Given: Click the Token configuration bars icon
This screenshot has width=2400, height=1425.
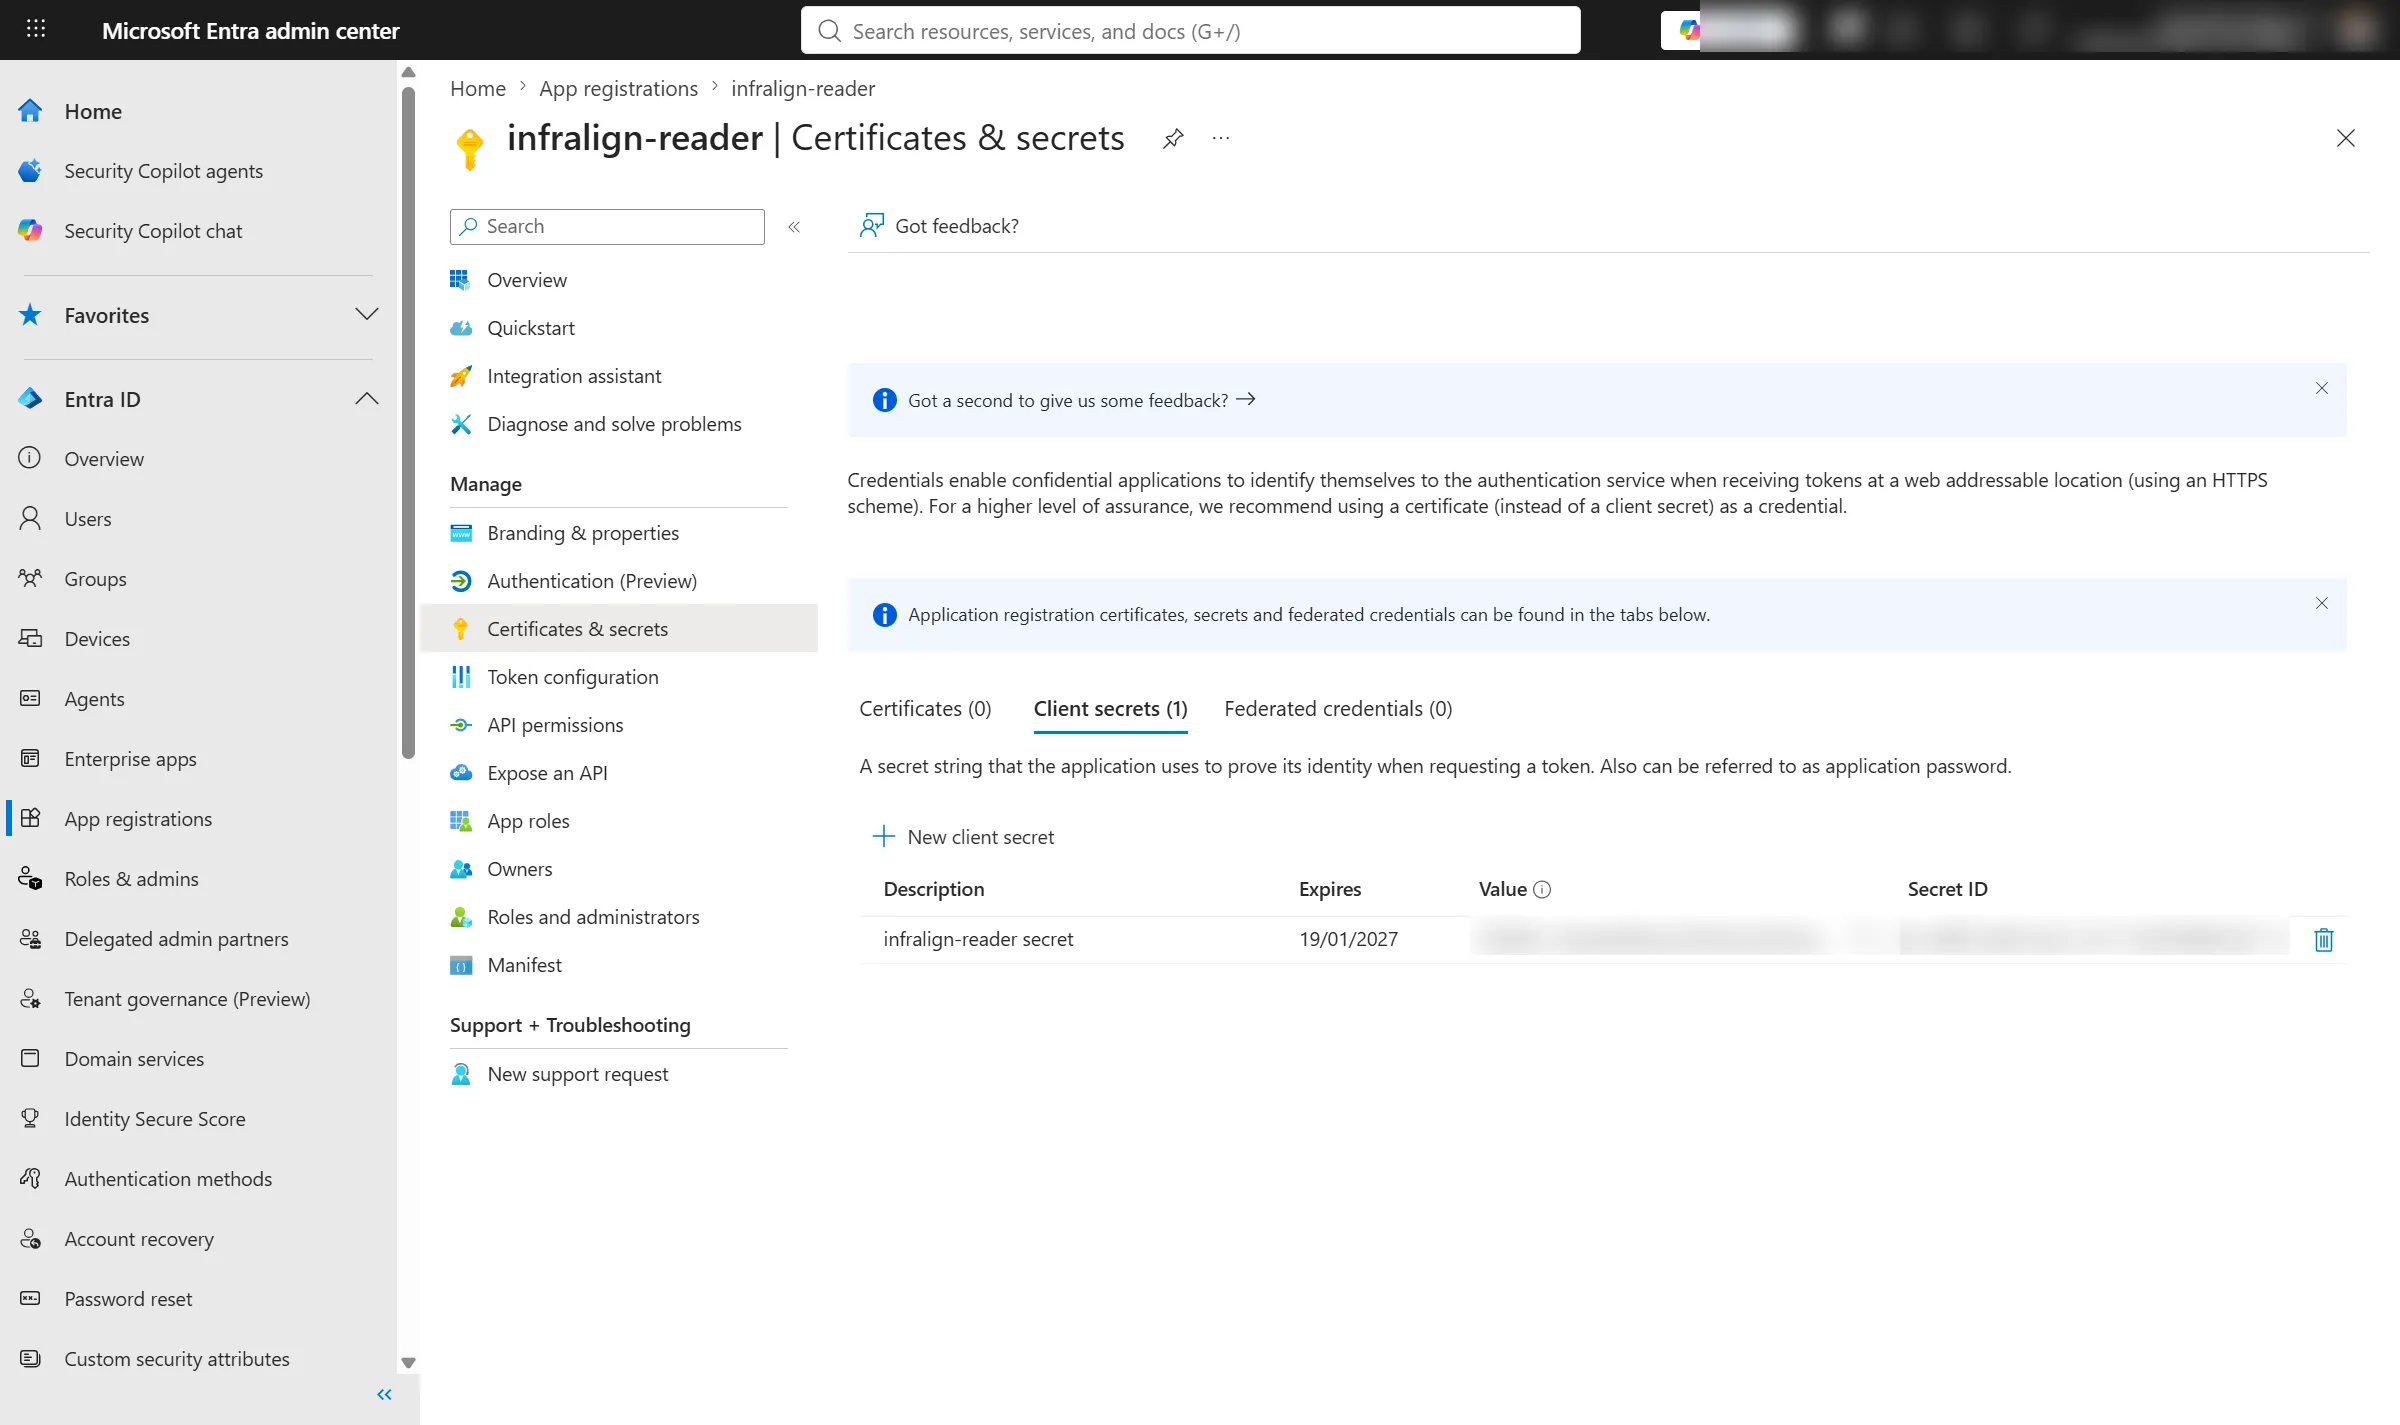Looking at the screenshot, I should point(461,678).
